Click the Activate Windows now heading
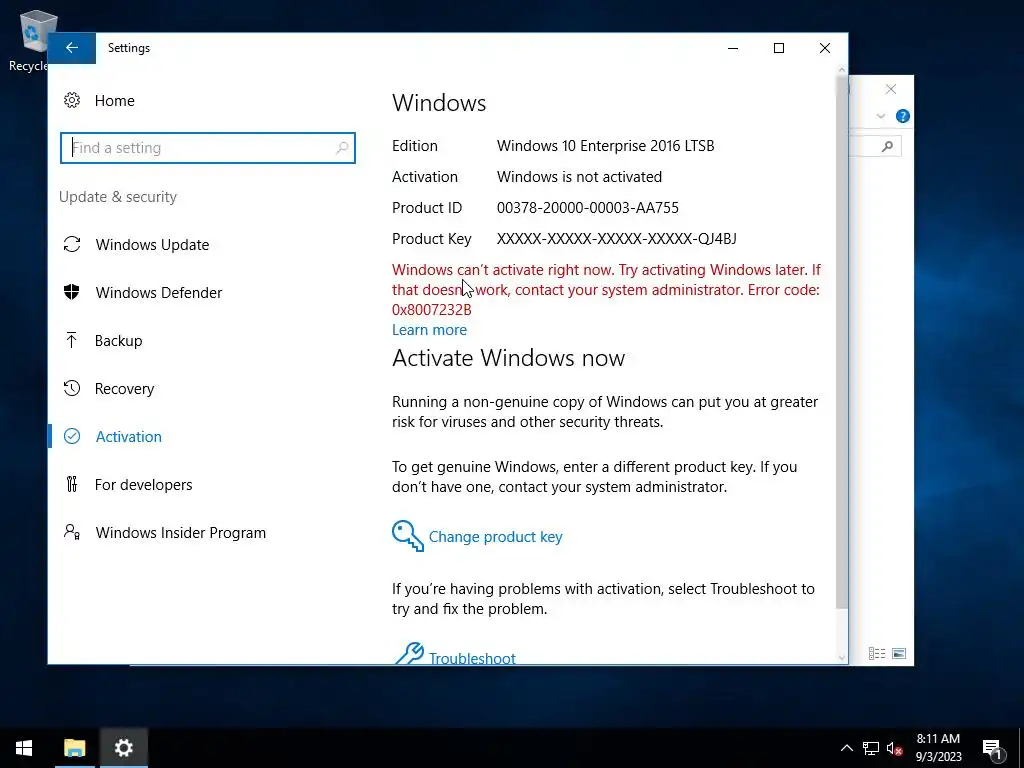The image size is (1024, 768). tap(508, 358)
